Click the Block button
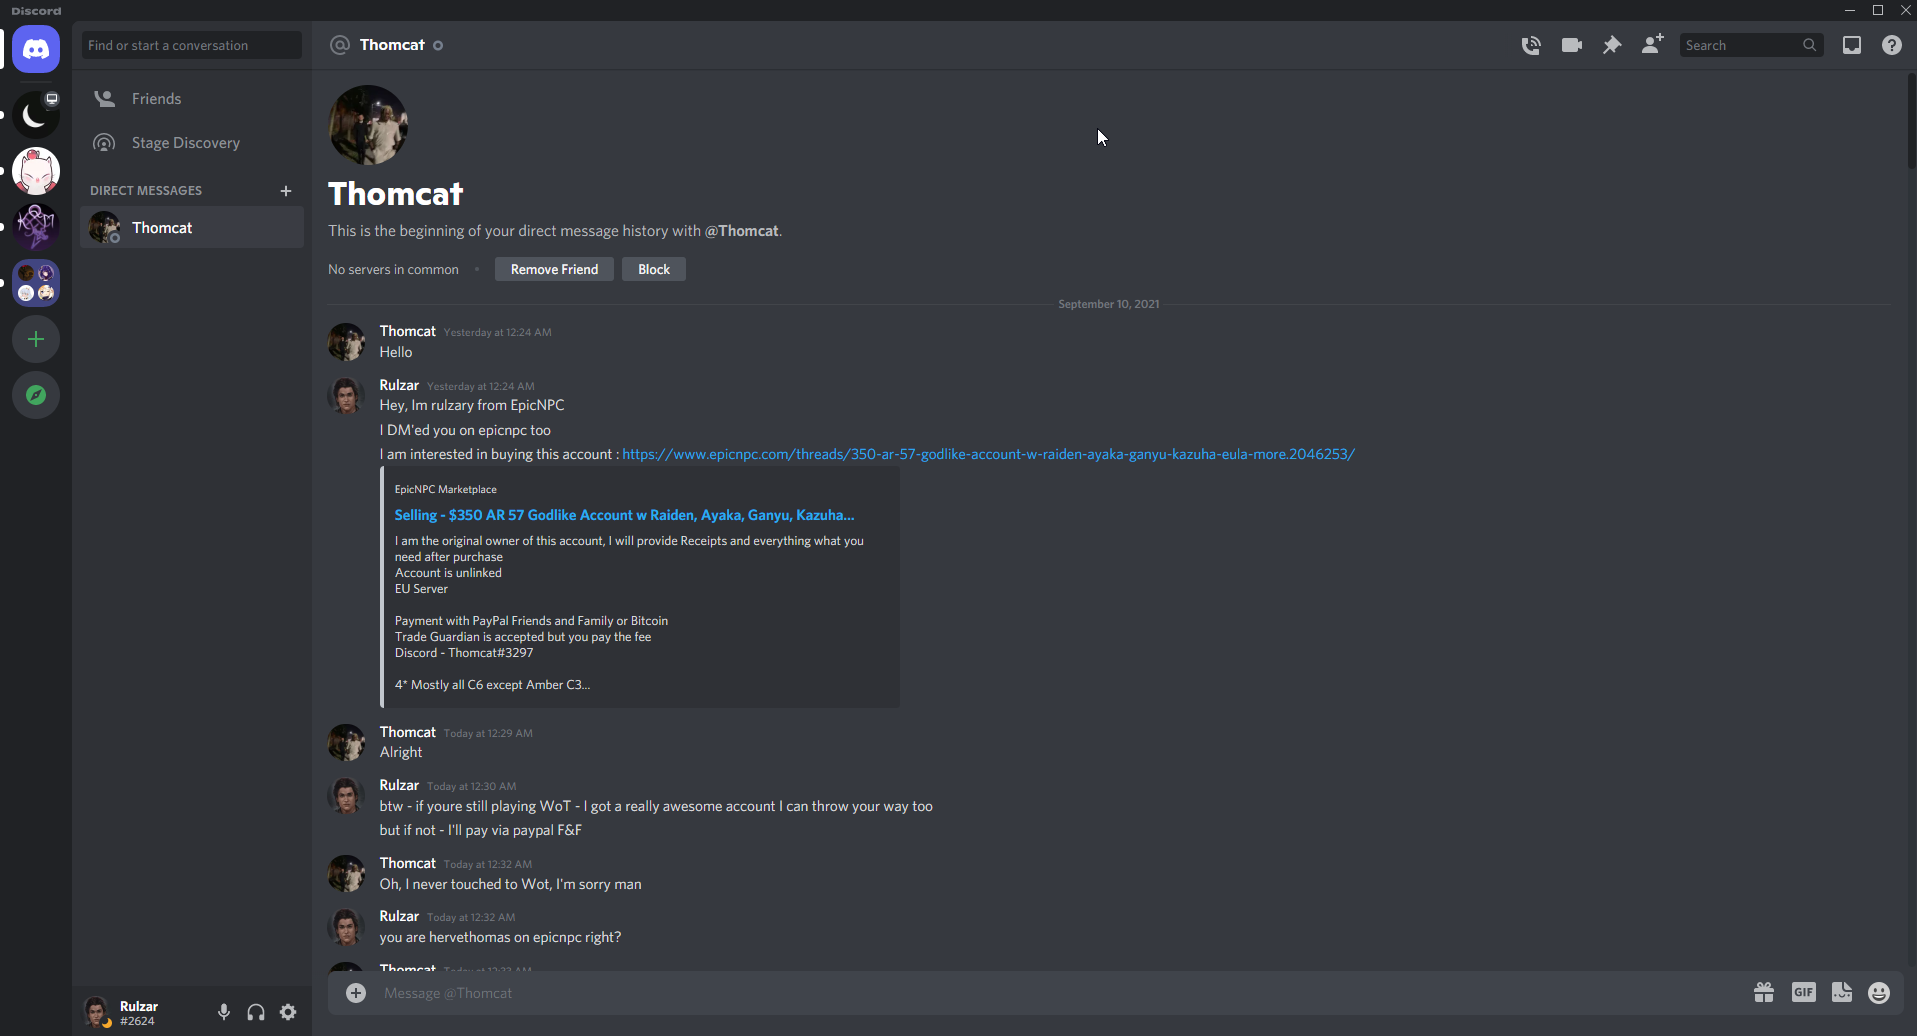This screenshot has width=1917, height=1036. [x=654, y=269]
